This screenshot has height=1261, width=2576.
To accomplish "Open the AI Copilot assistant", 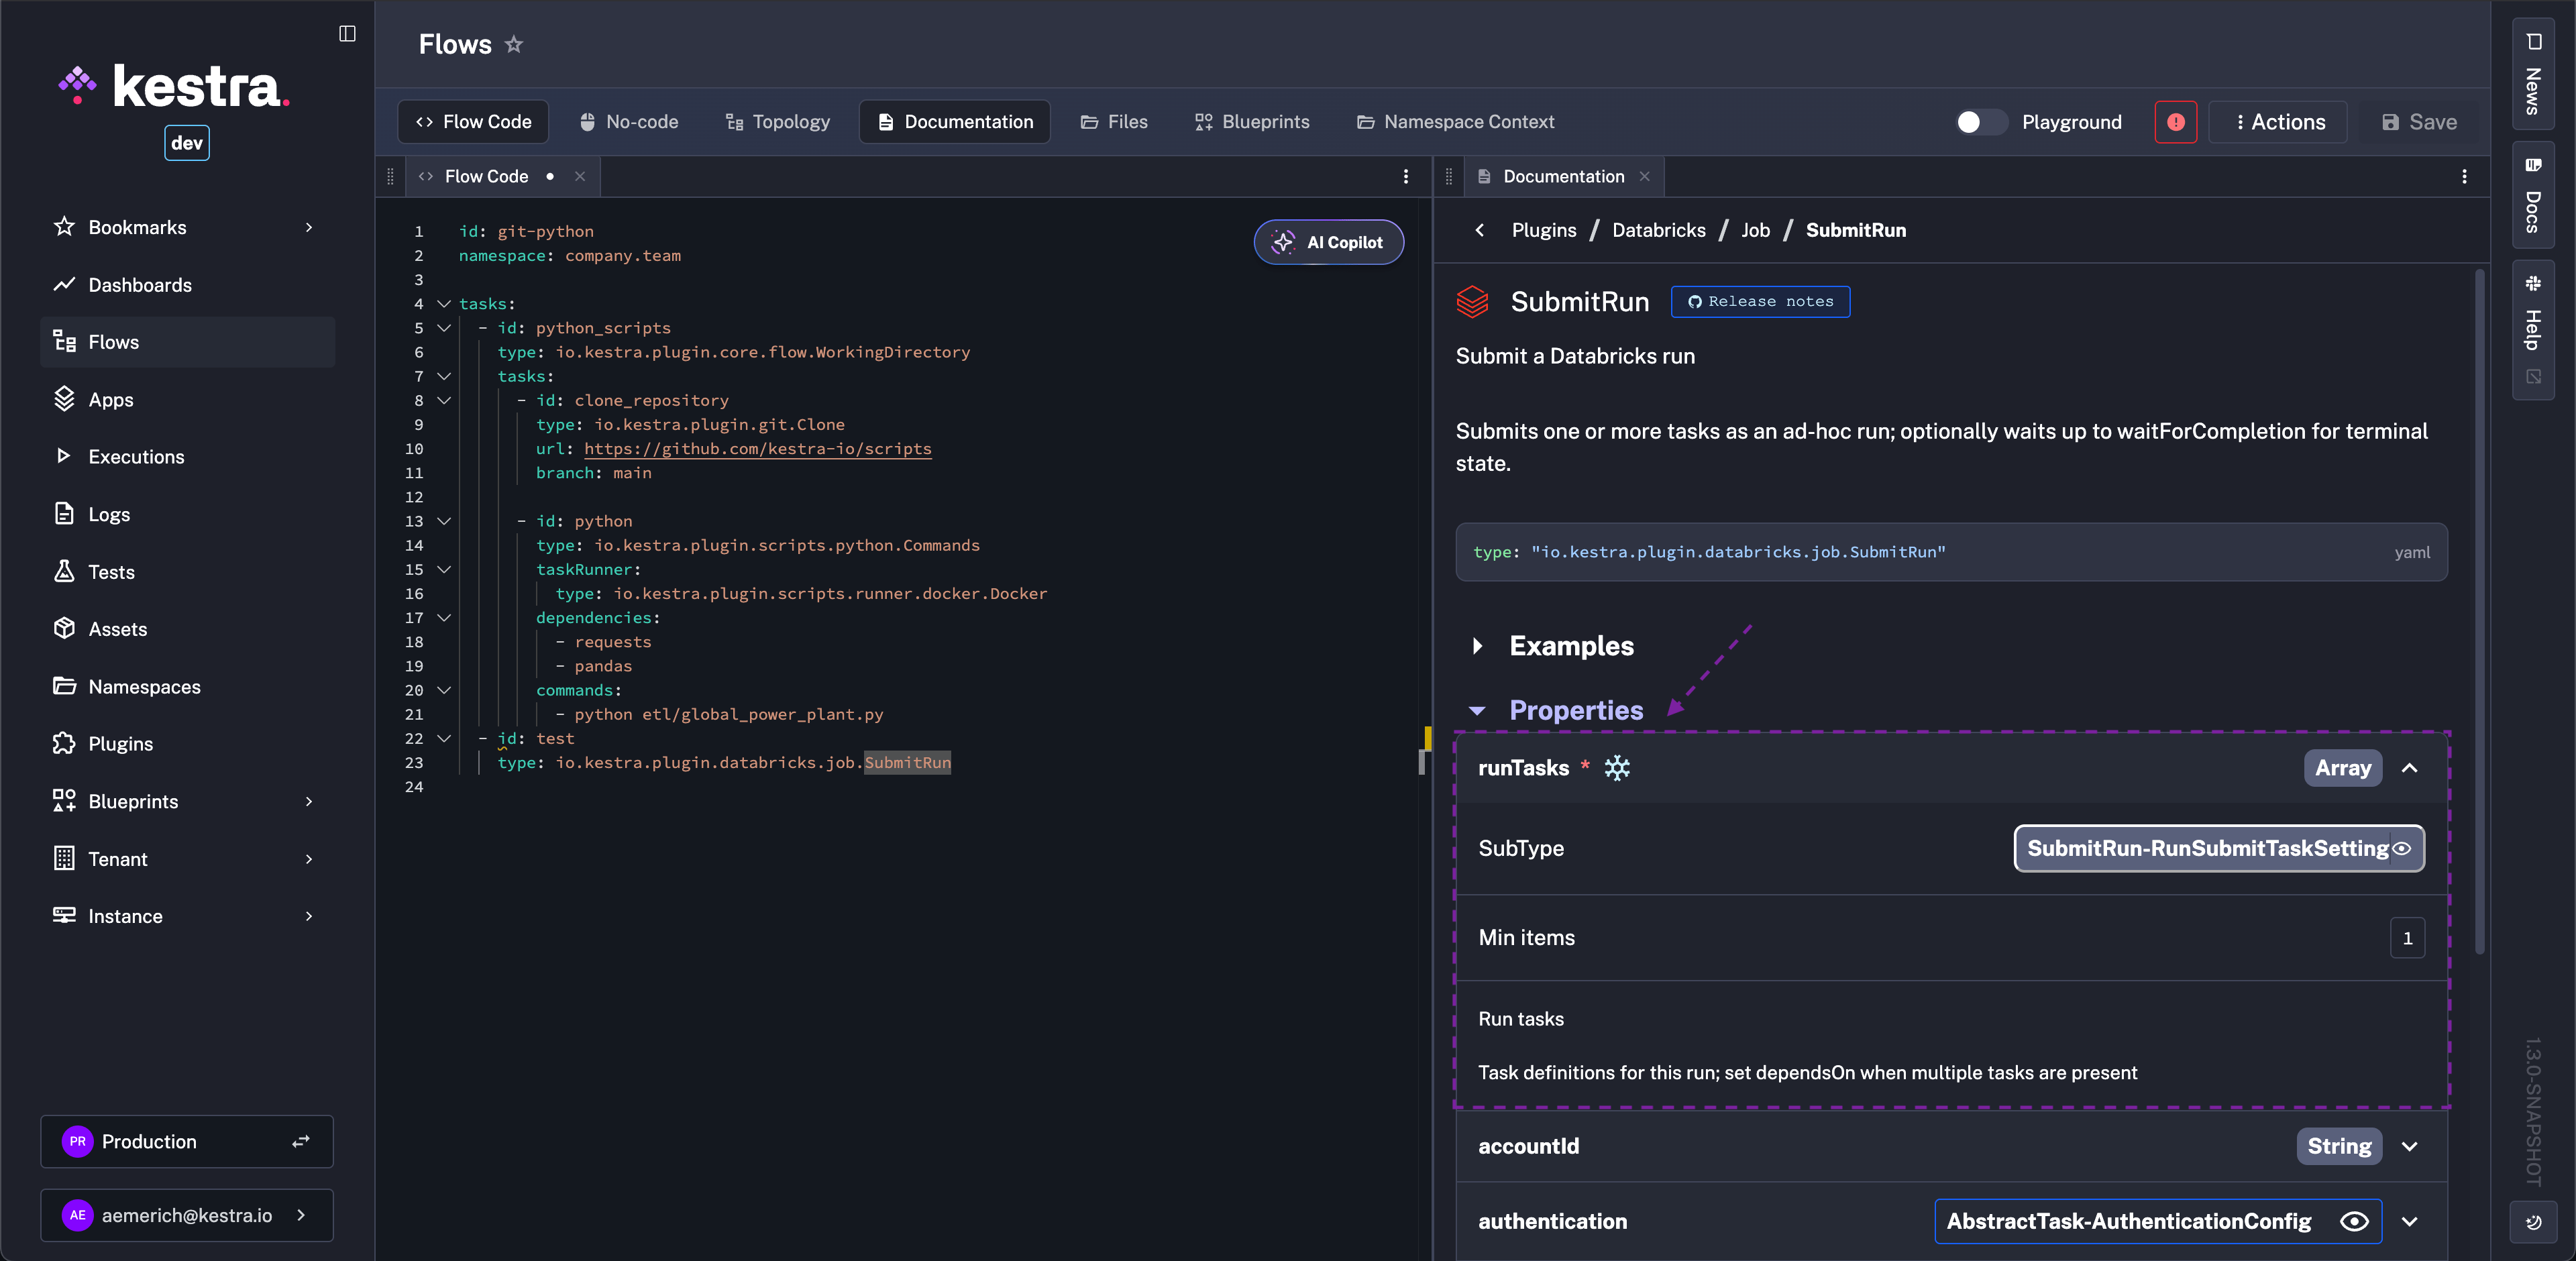I will point(1328,242).
